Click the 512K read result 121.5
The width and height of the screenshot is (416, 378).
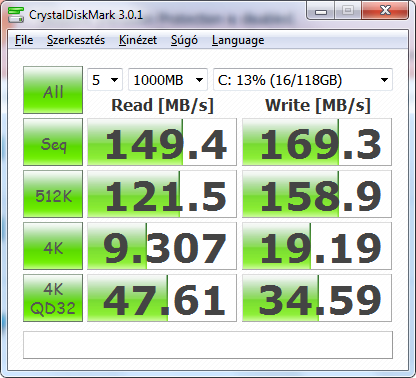(x=162, y=194)
